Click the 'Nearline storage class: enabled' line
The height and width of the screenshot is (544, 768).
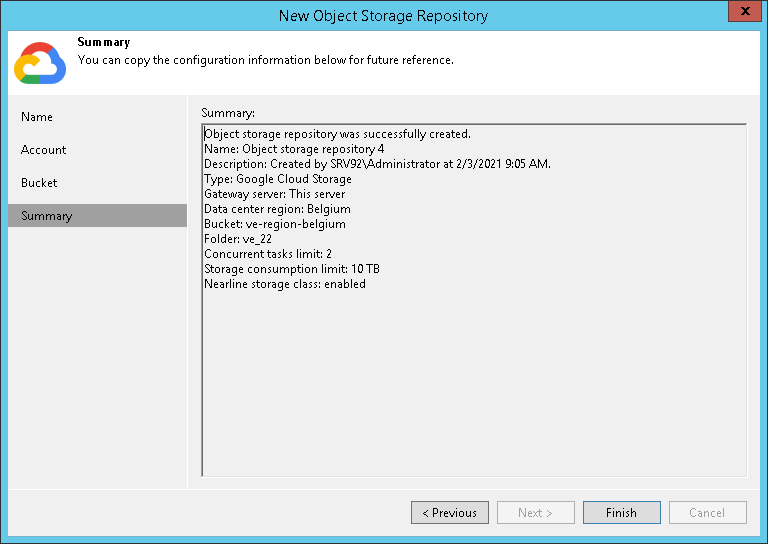coord(285,284)
